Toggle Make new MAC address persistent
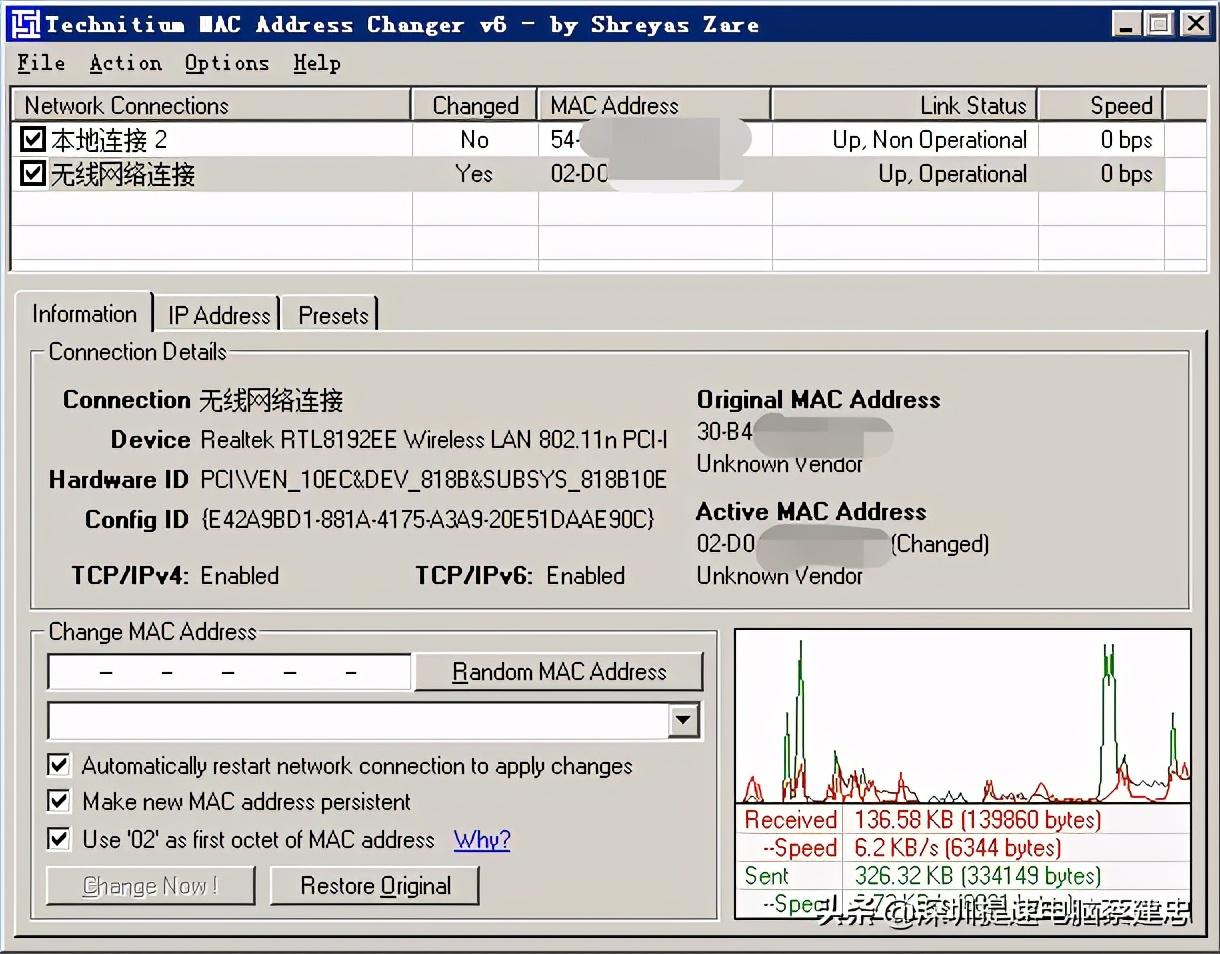Viewport: 1220px width, 954px height. 59,802
